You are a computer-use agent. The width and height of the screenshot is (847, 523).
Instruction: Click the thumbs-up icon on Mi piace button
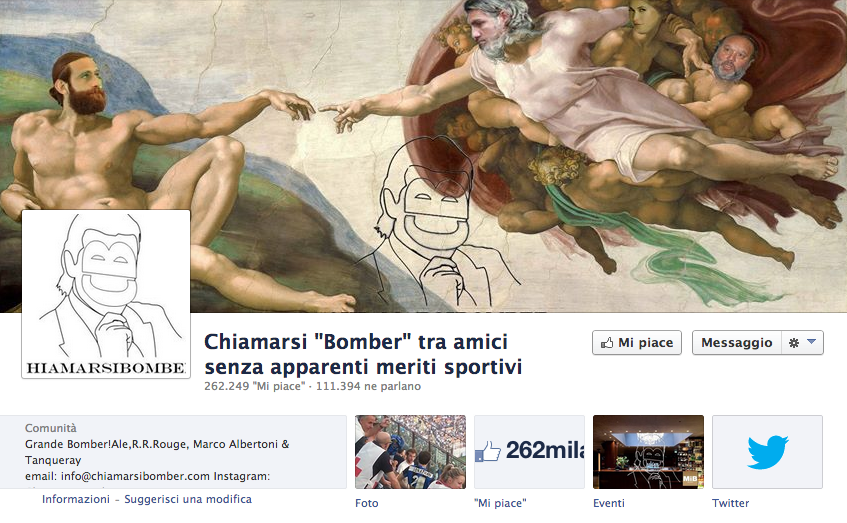607,343
